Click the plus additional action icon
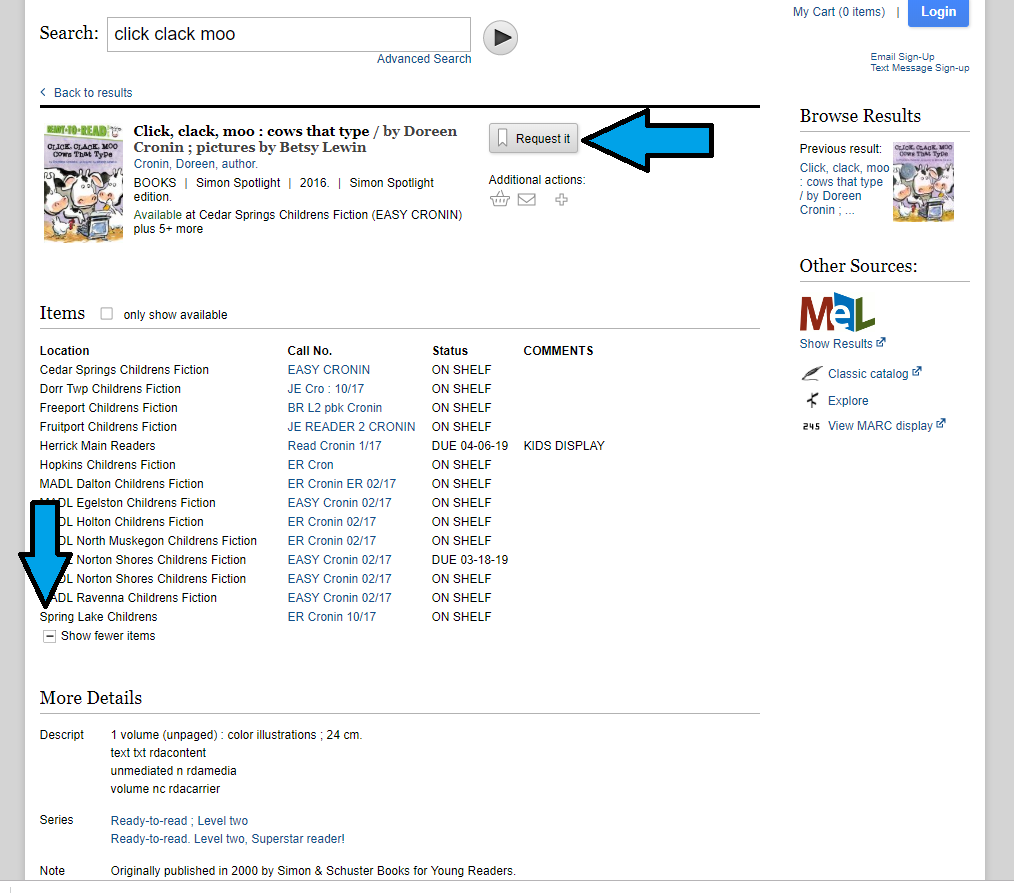1014x893 pixels. pyautogui.click(x=561, y=199)
